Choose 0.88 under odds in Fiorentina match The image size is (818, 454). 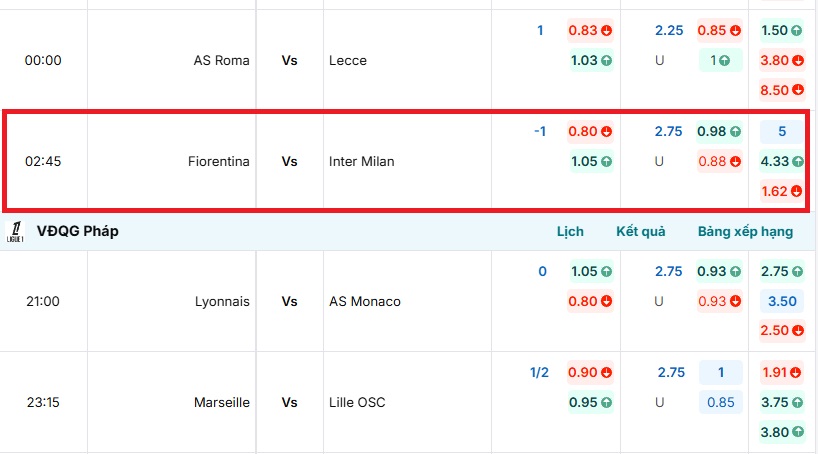point(719,161)
